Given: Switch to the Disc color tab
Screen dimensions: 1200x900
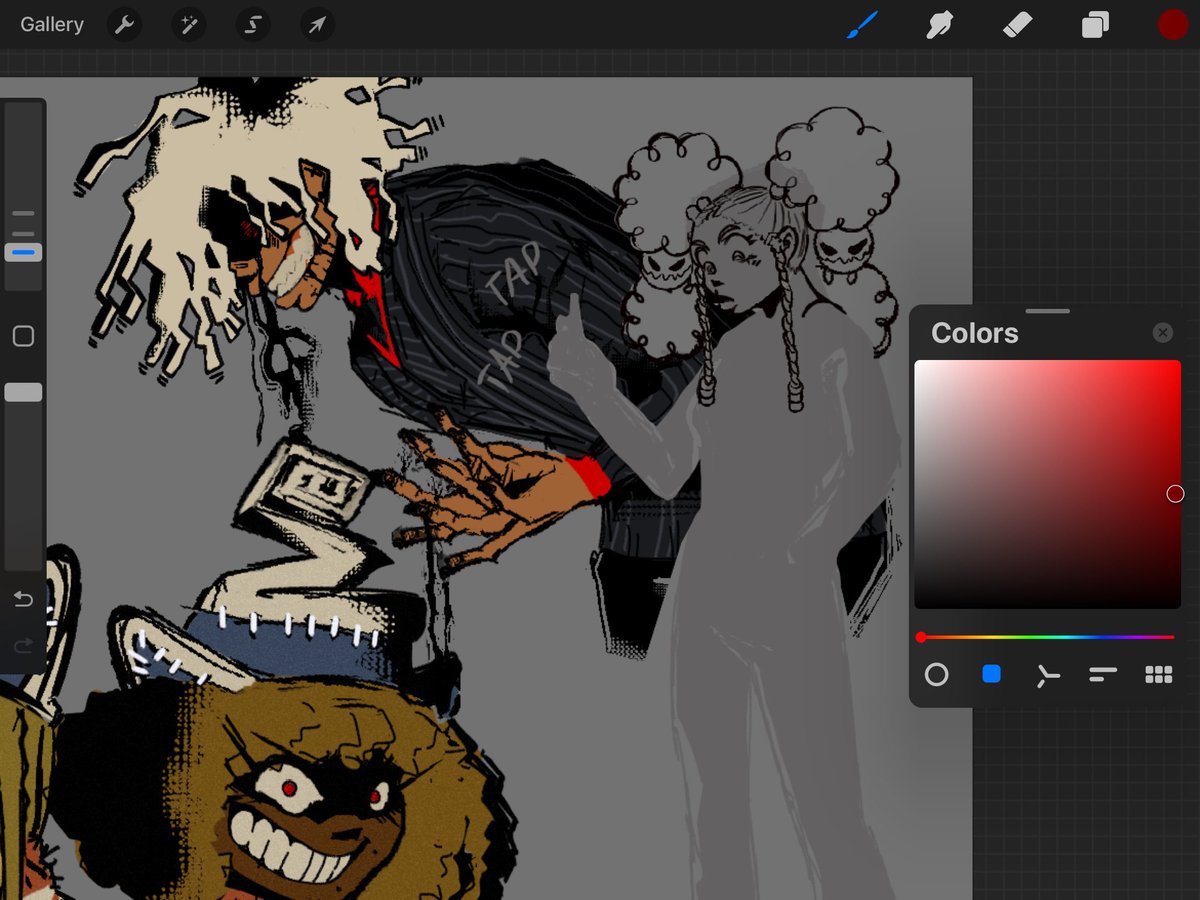Looking at the screenshot, I should (x=936, y=675).
